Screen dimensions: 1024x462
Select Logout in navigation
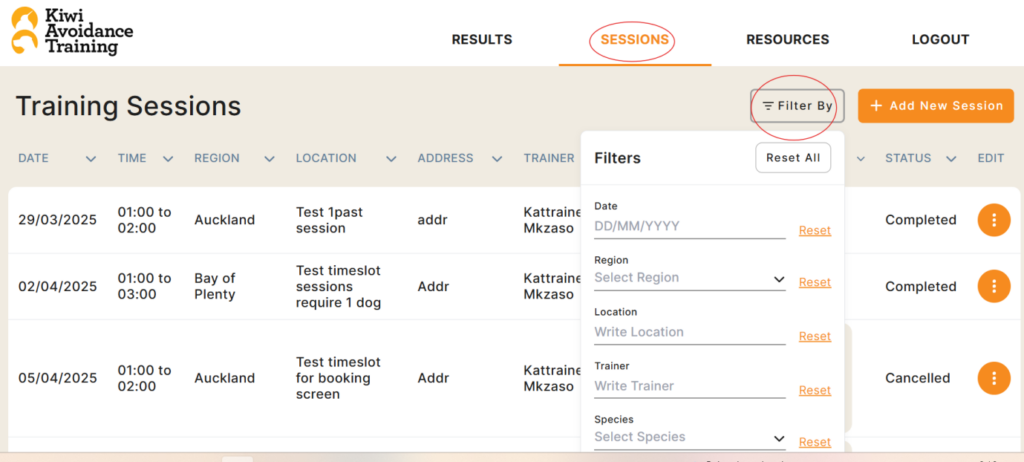(940, 40)
